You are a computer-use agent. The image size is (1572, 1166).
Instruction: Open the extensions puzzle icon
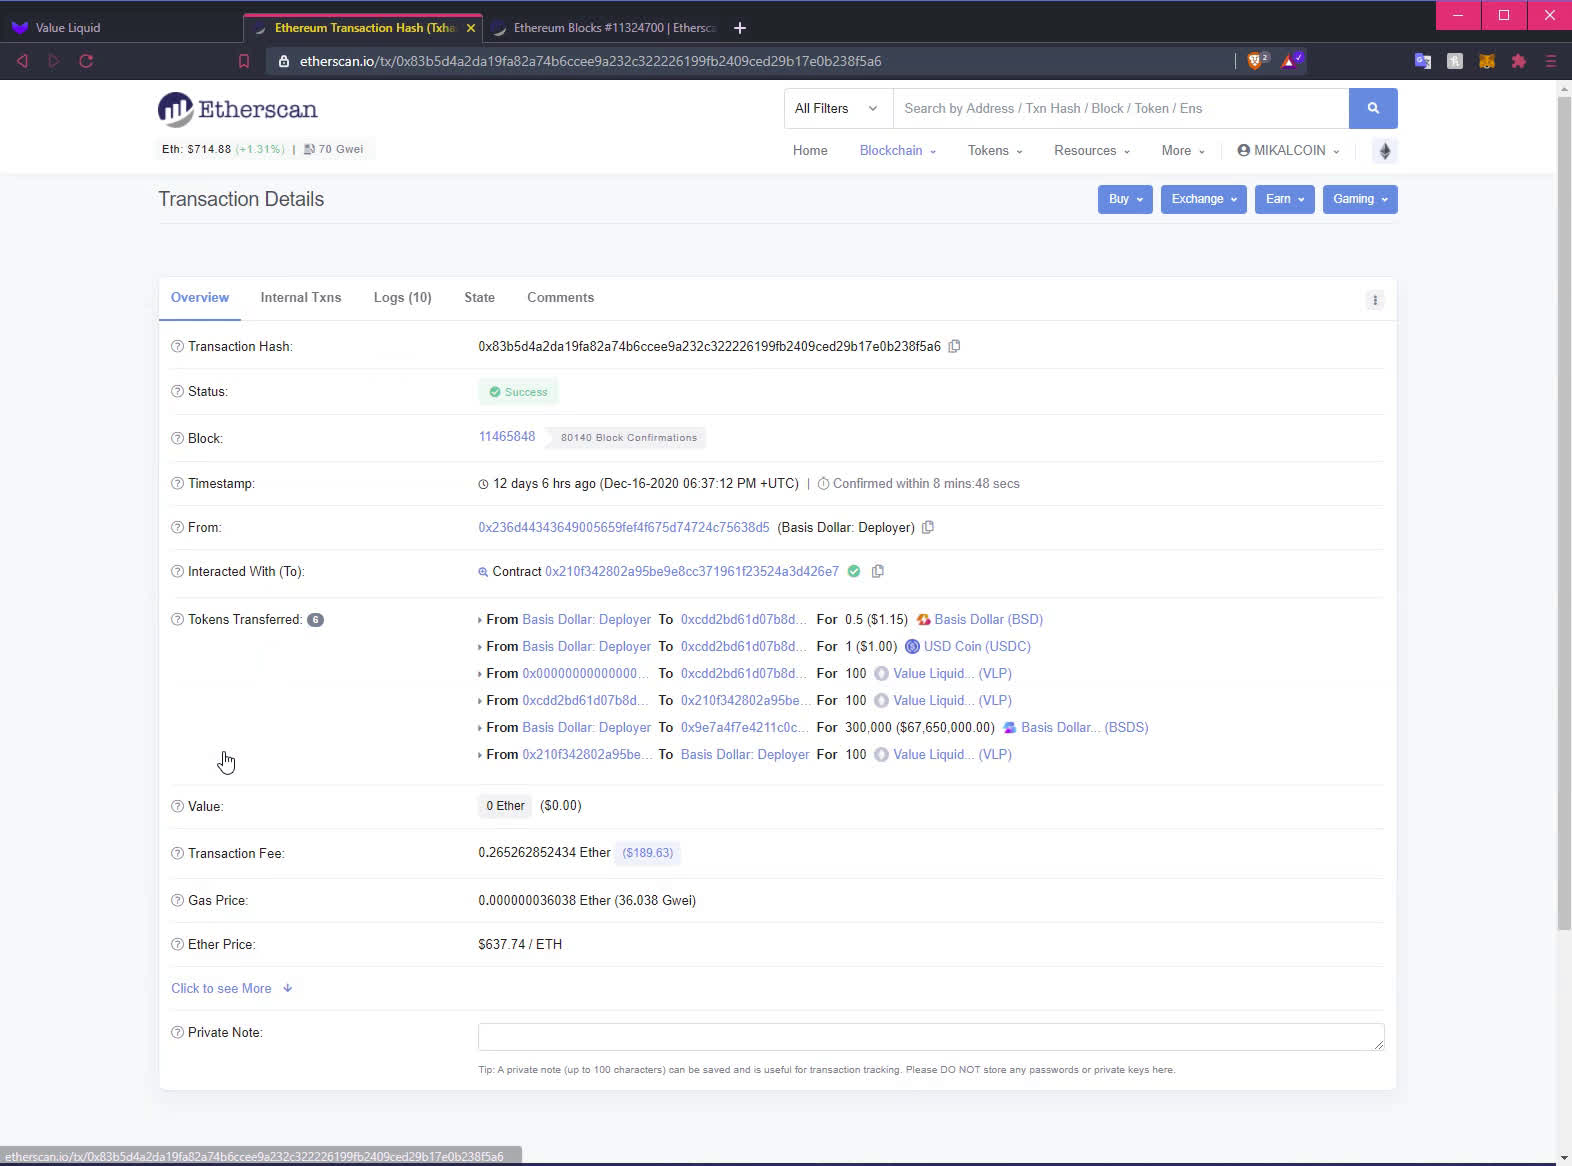(x=1519, y=61)
